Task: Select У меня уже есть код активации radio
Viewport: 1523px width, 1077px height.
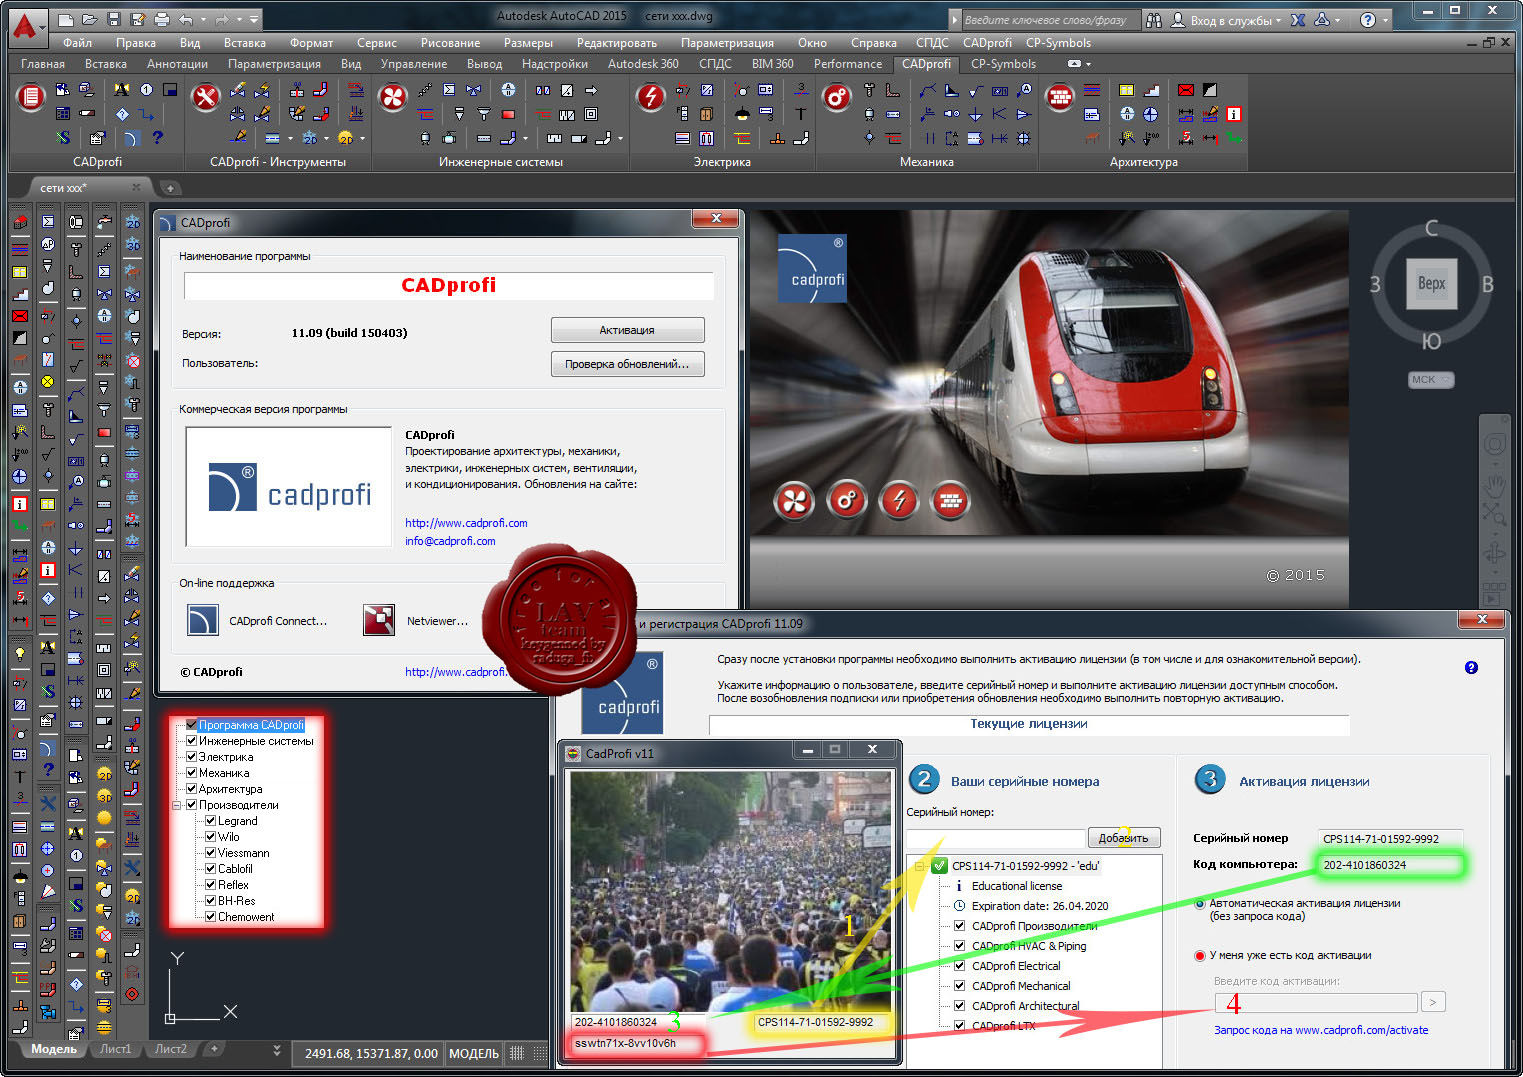Action: tap(1200, 955)
